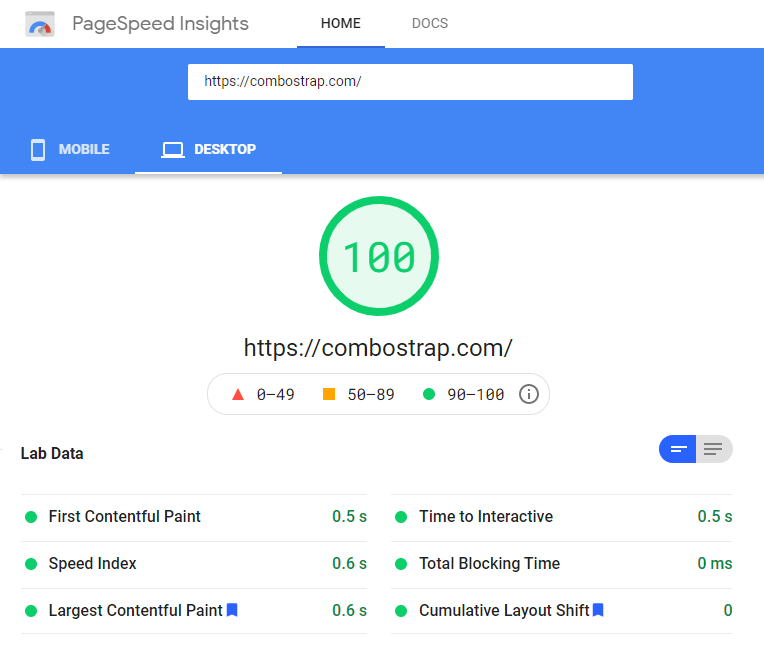This screenshot has width=764, height=651.
Task: Switch to the expanded metrics view toggle
Action: point(713,449)
